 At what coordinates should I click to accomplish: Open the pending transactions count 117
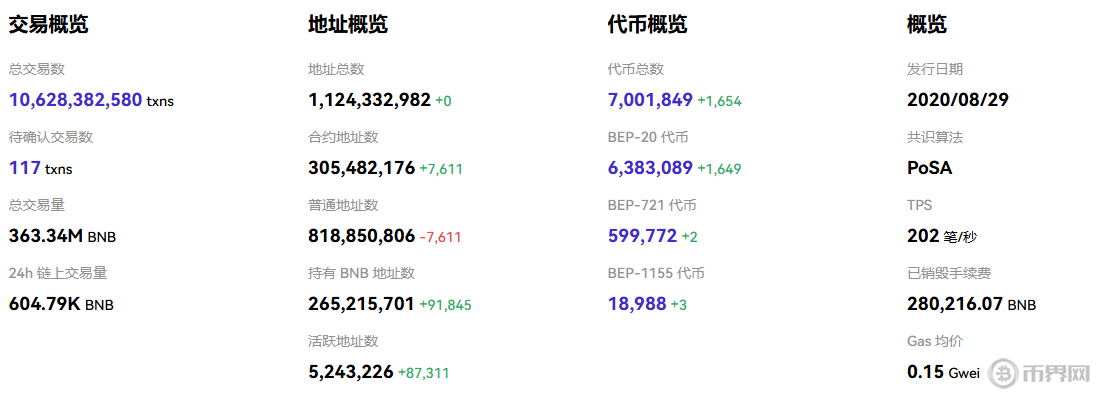[x=25, y=168]
